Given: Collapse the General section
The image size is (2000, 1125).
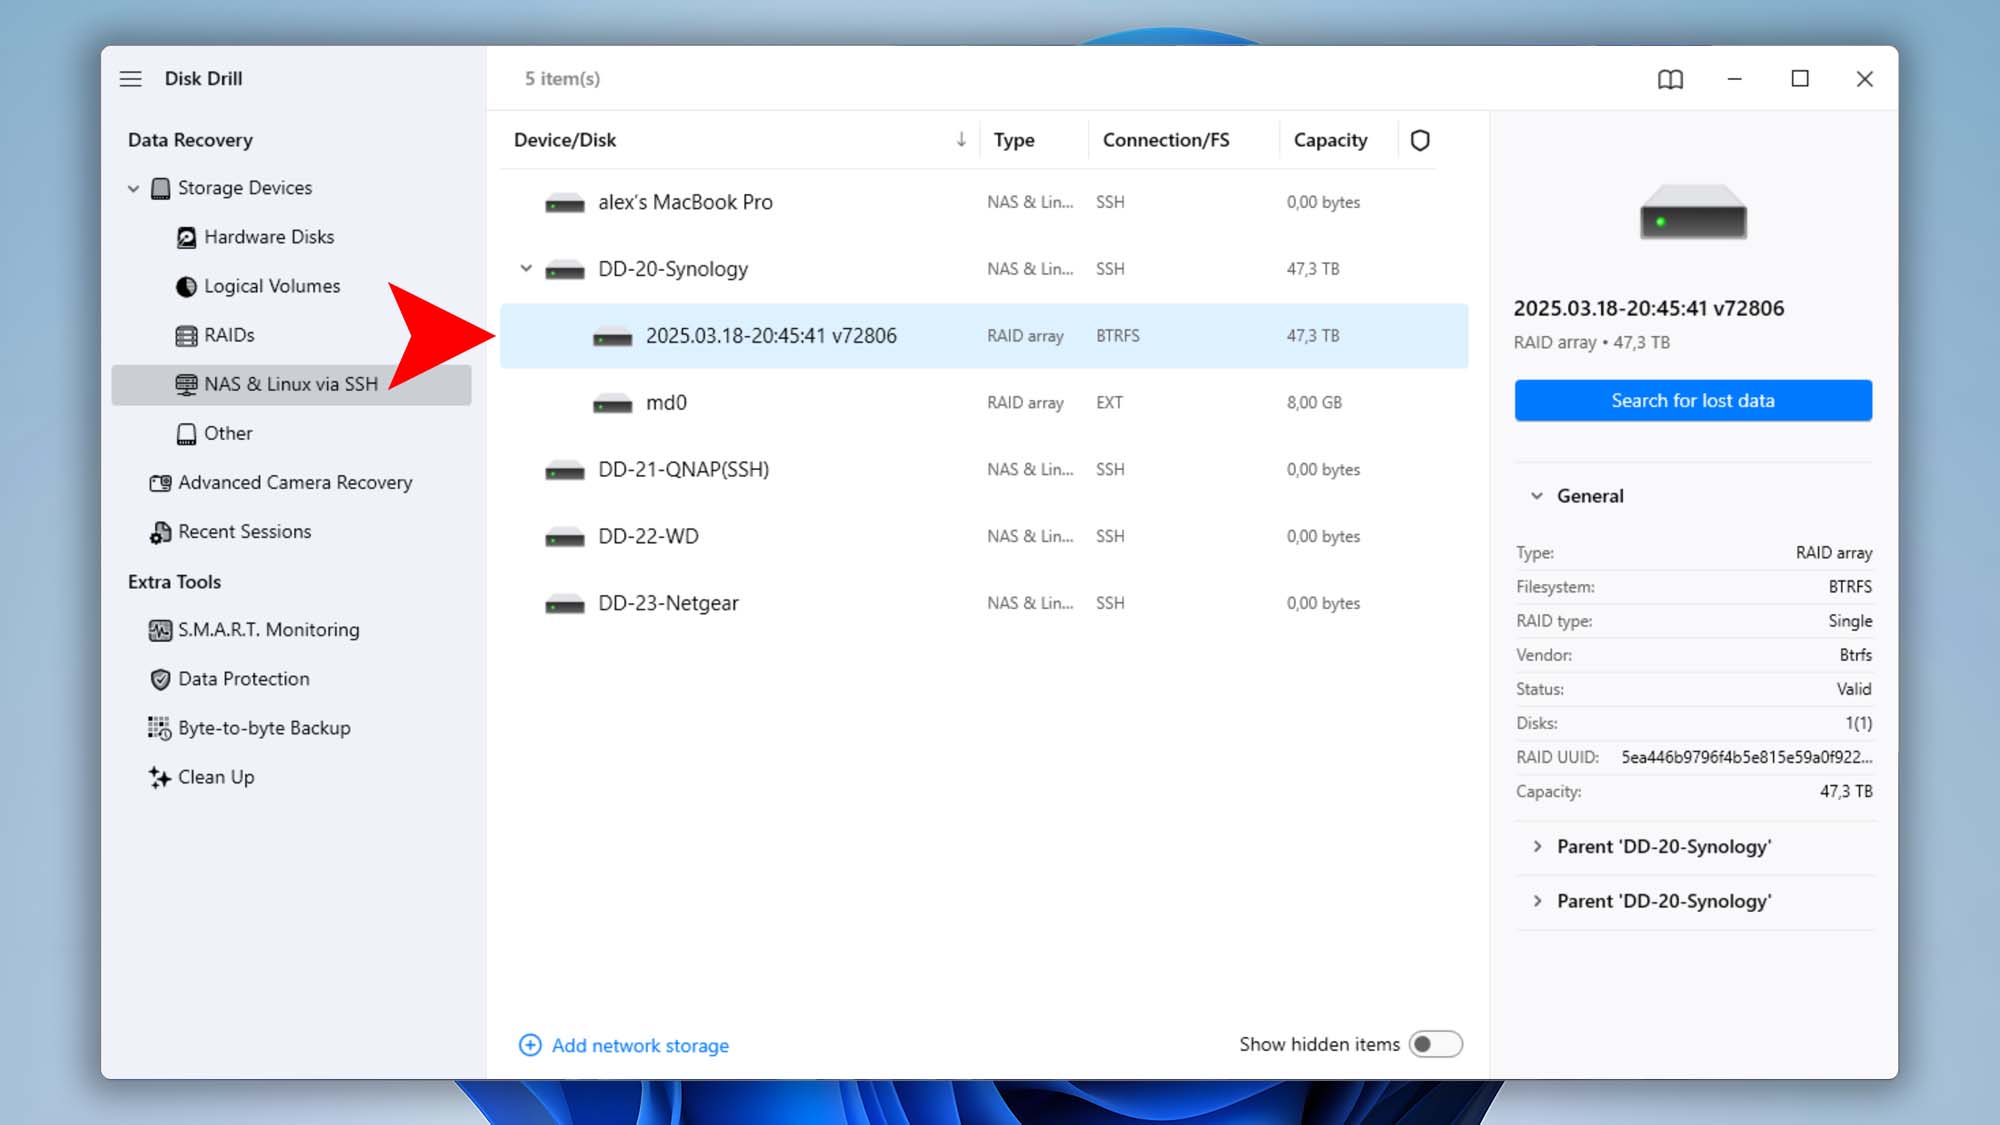Looking at the screenshot, I should [x=1537, y=496].
